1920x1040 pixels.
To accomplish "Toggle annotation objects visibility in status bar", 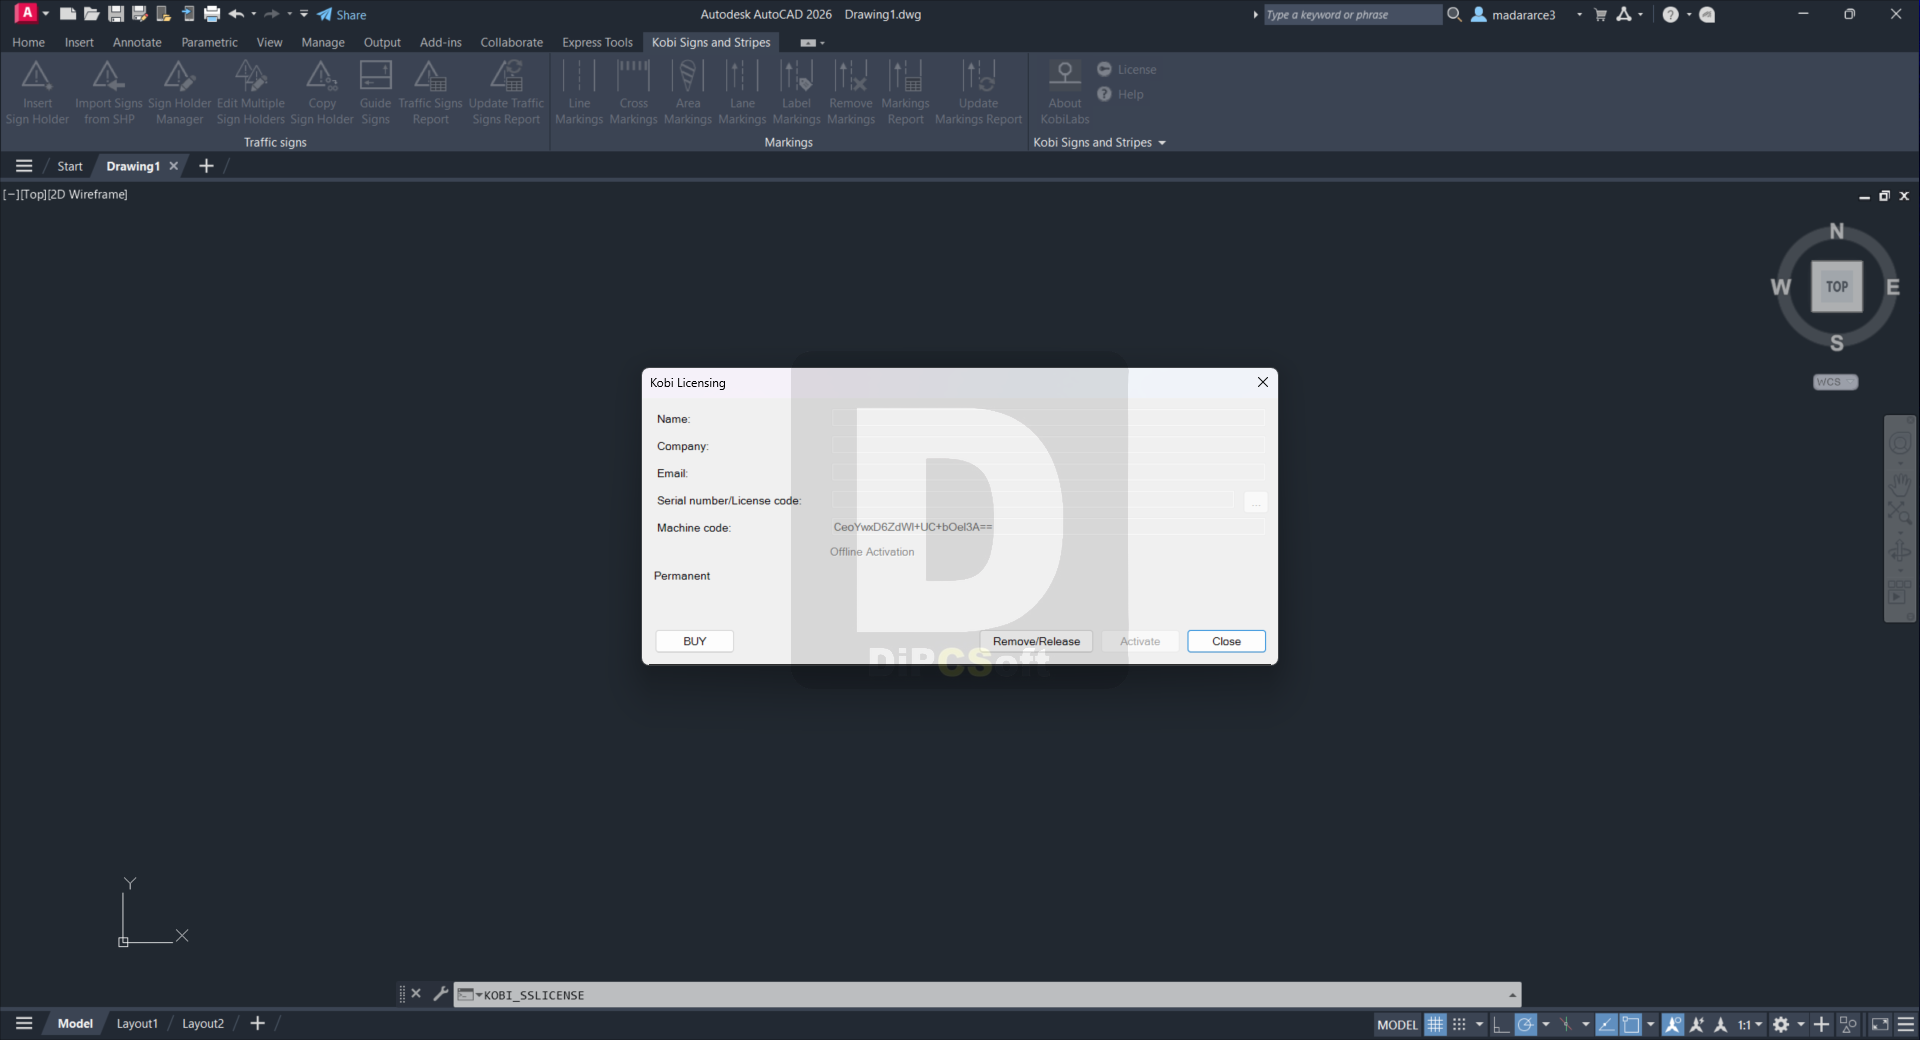I will (x=1673, y=1024).
